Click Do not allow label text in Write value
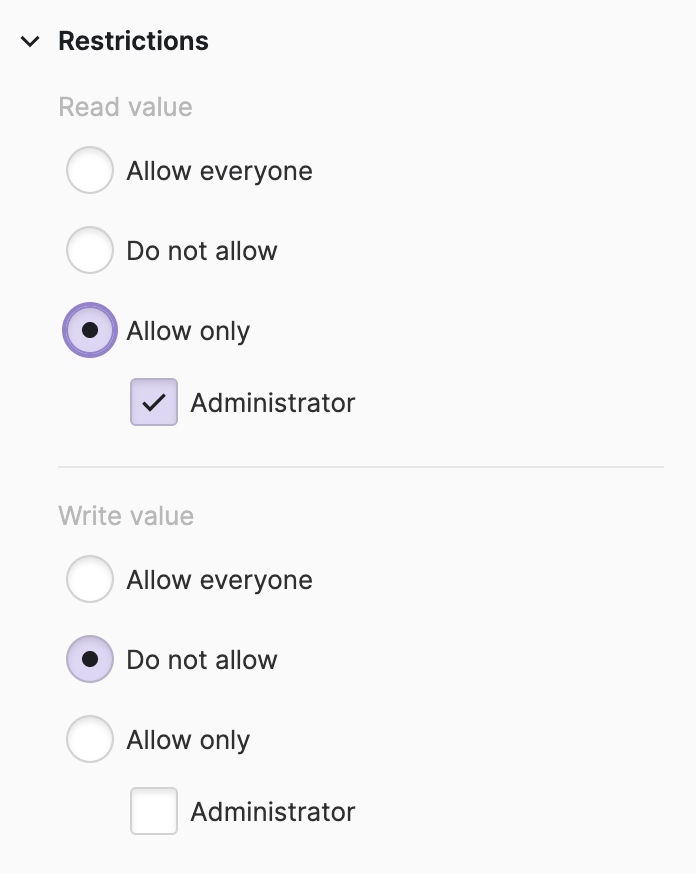Image resolution: width=696 pixels, height=874 pixels. coord(202,660)
